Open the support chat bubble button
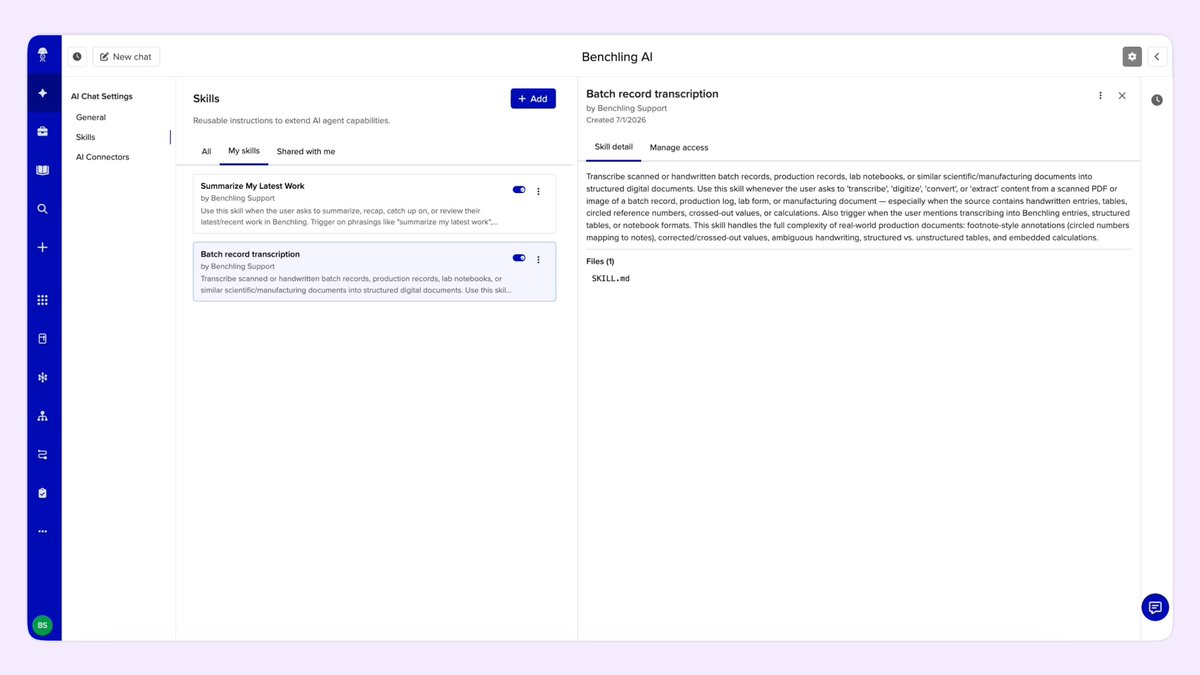The height and width of the screenshot is (675, 1200). 1155,607
